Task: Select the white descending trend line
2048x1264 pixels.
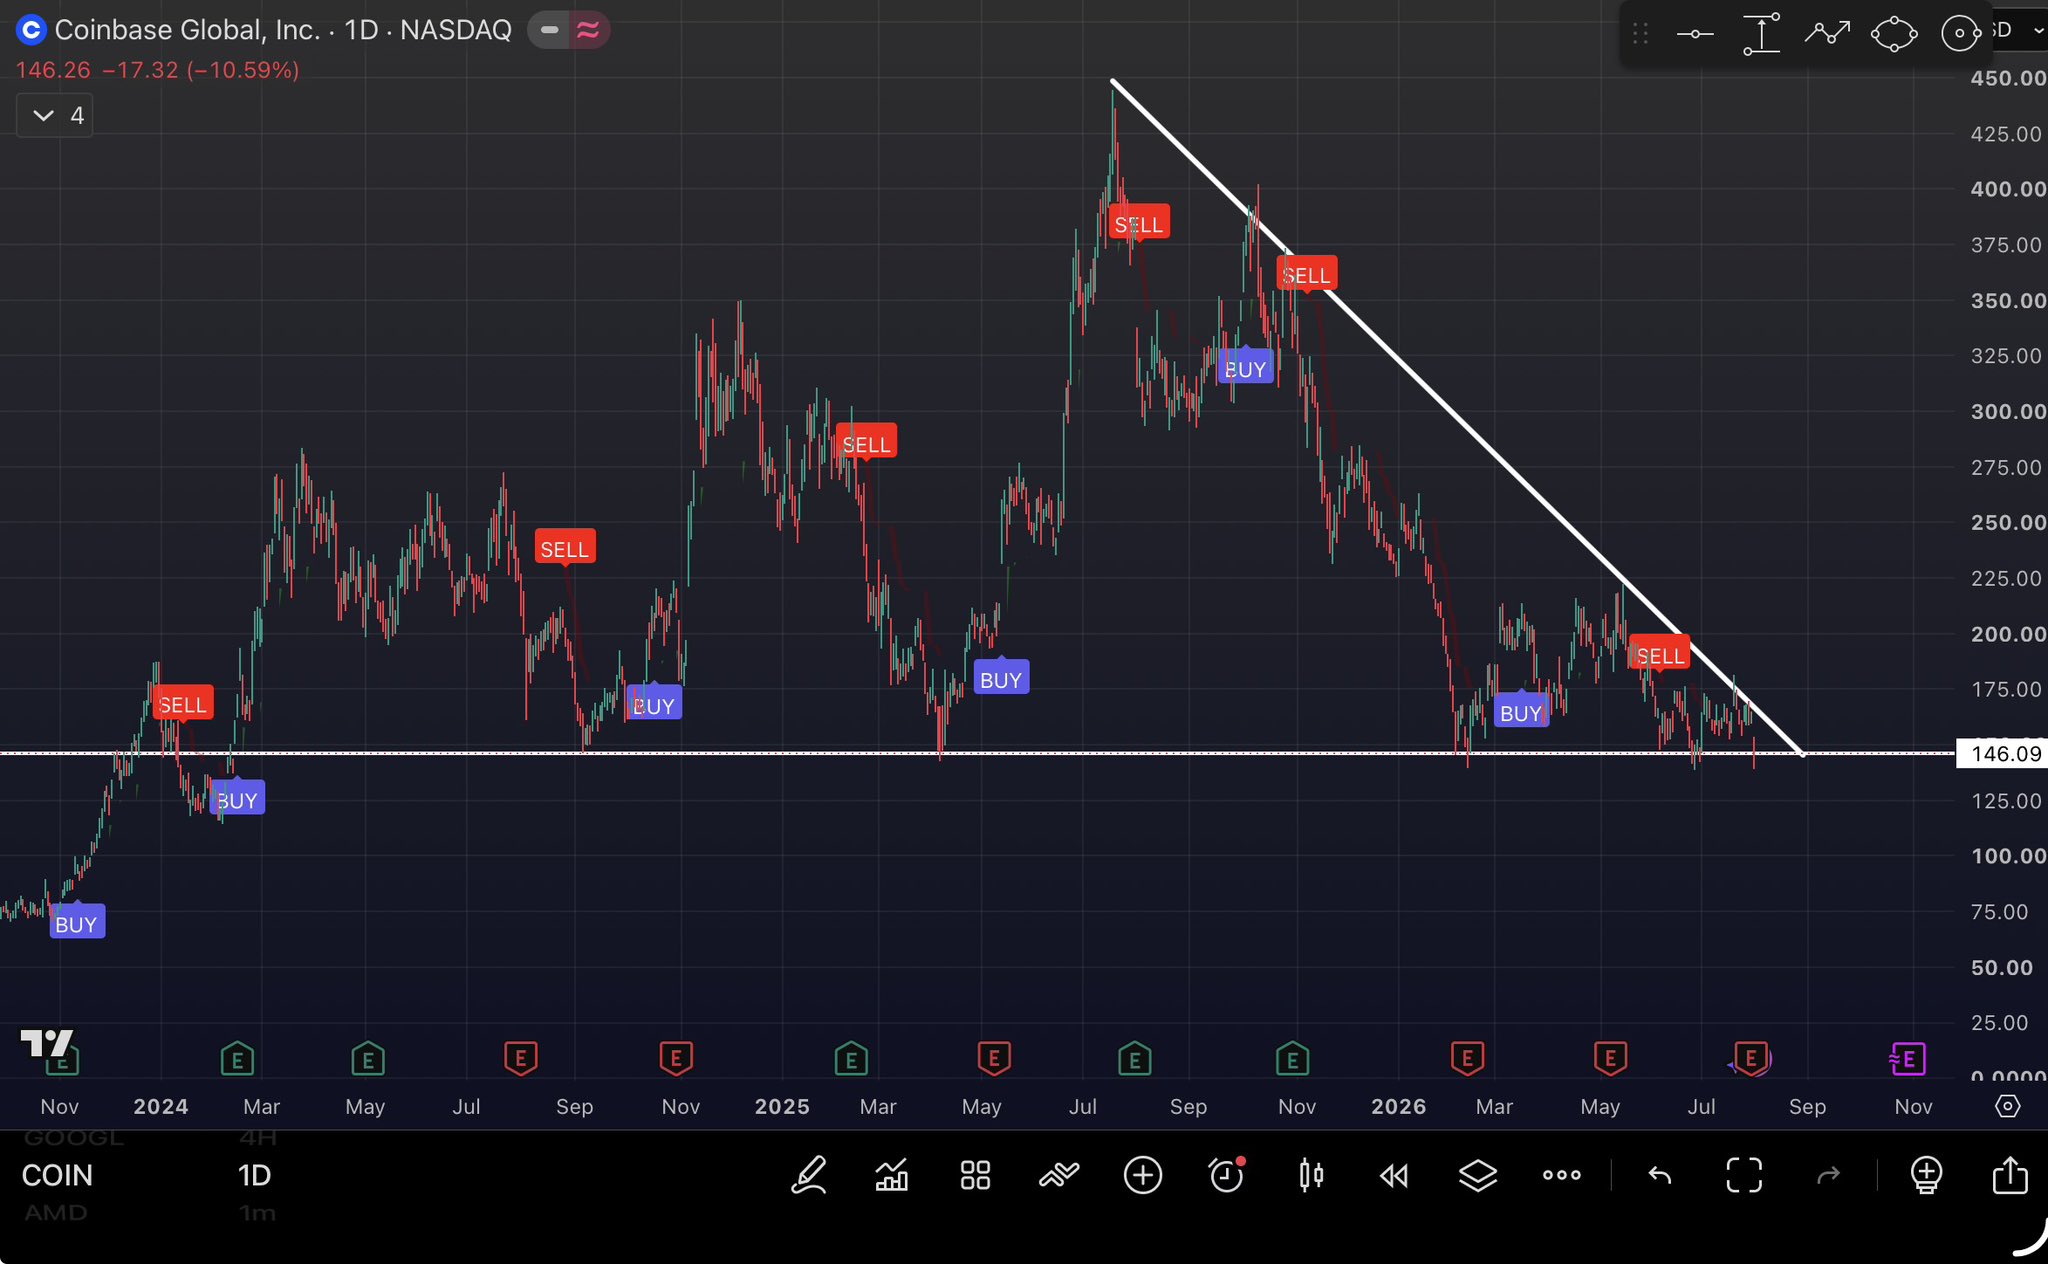Action: [1458, 417]
